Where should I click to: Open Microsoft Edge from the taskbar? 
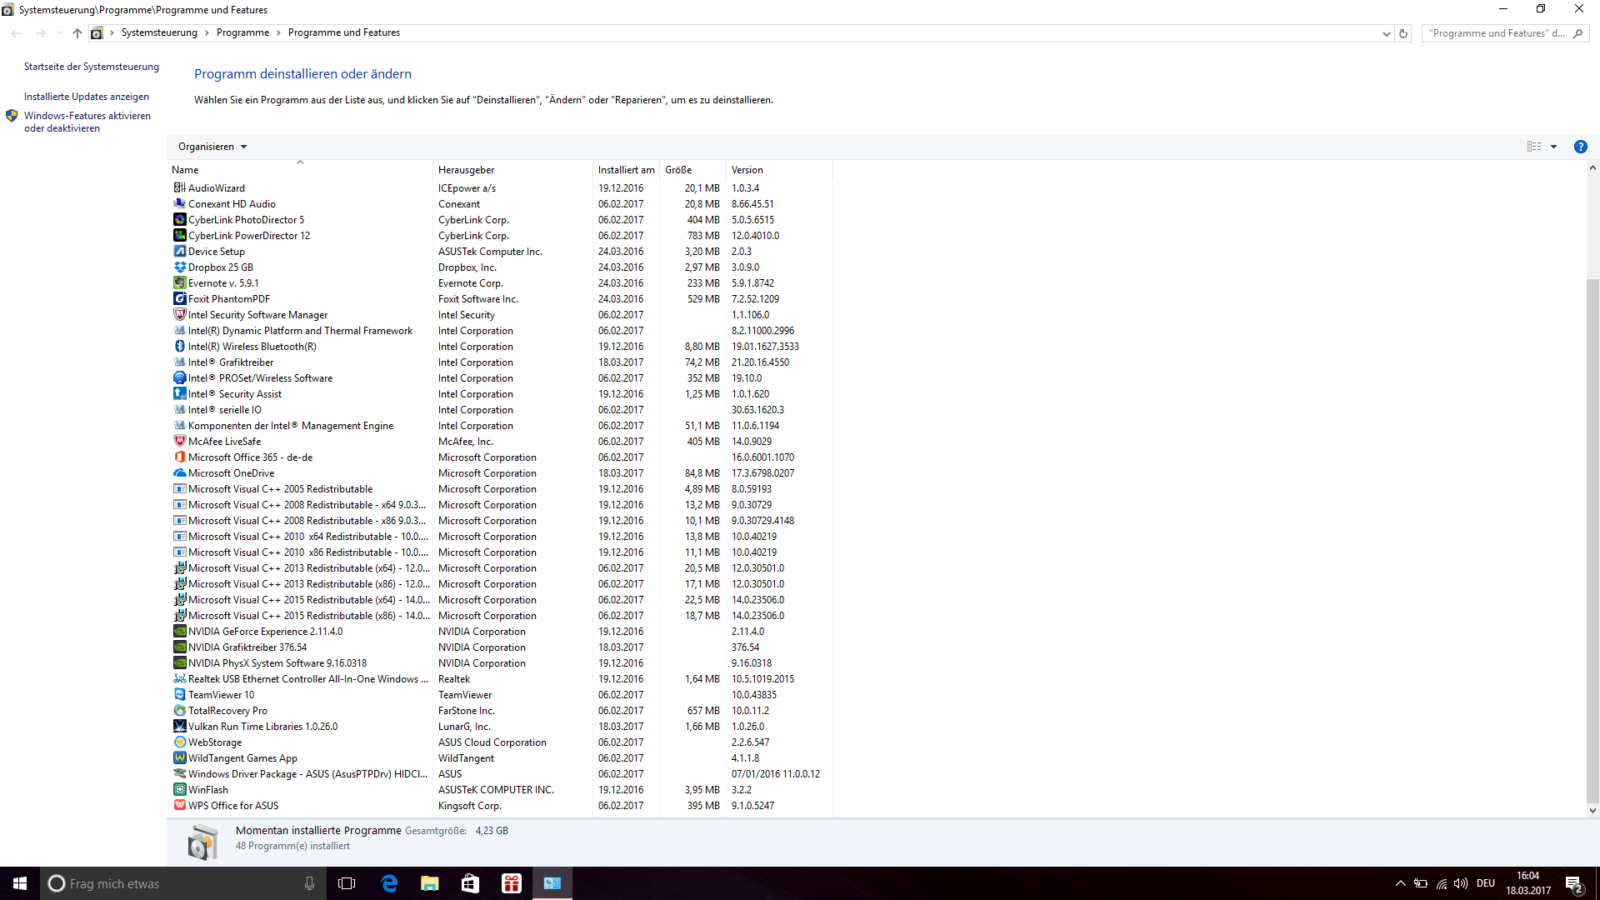[x=389, y=883]
